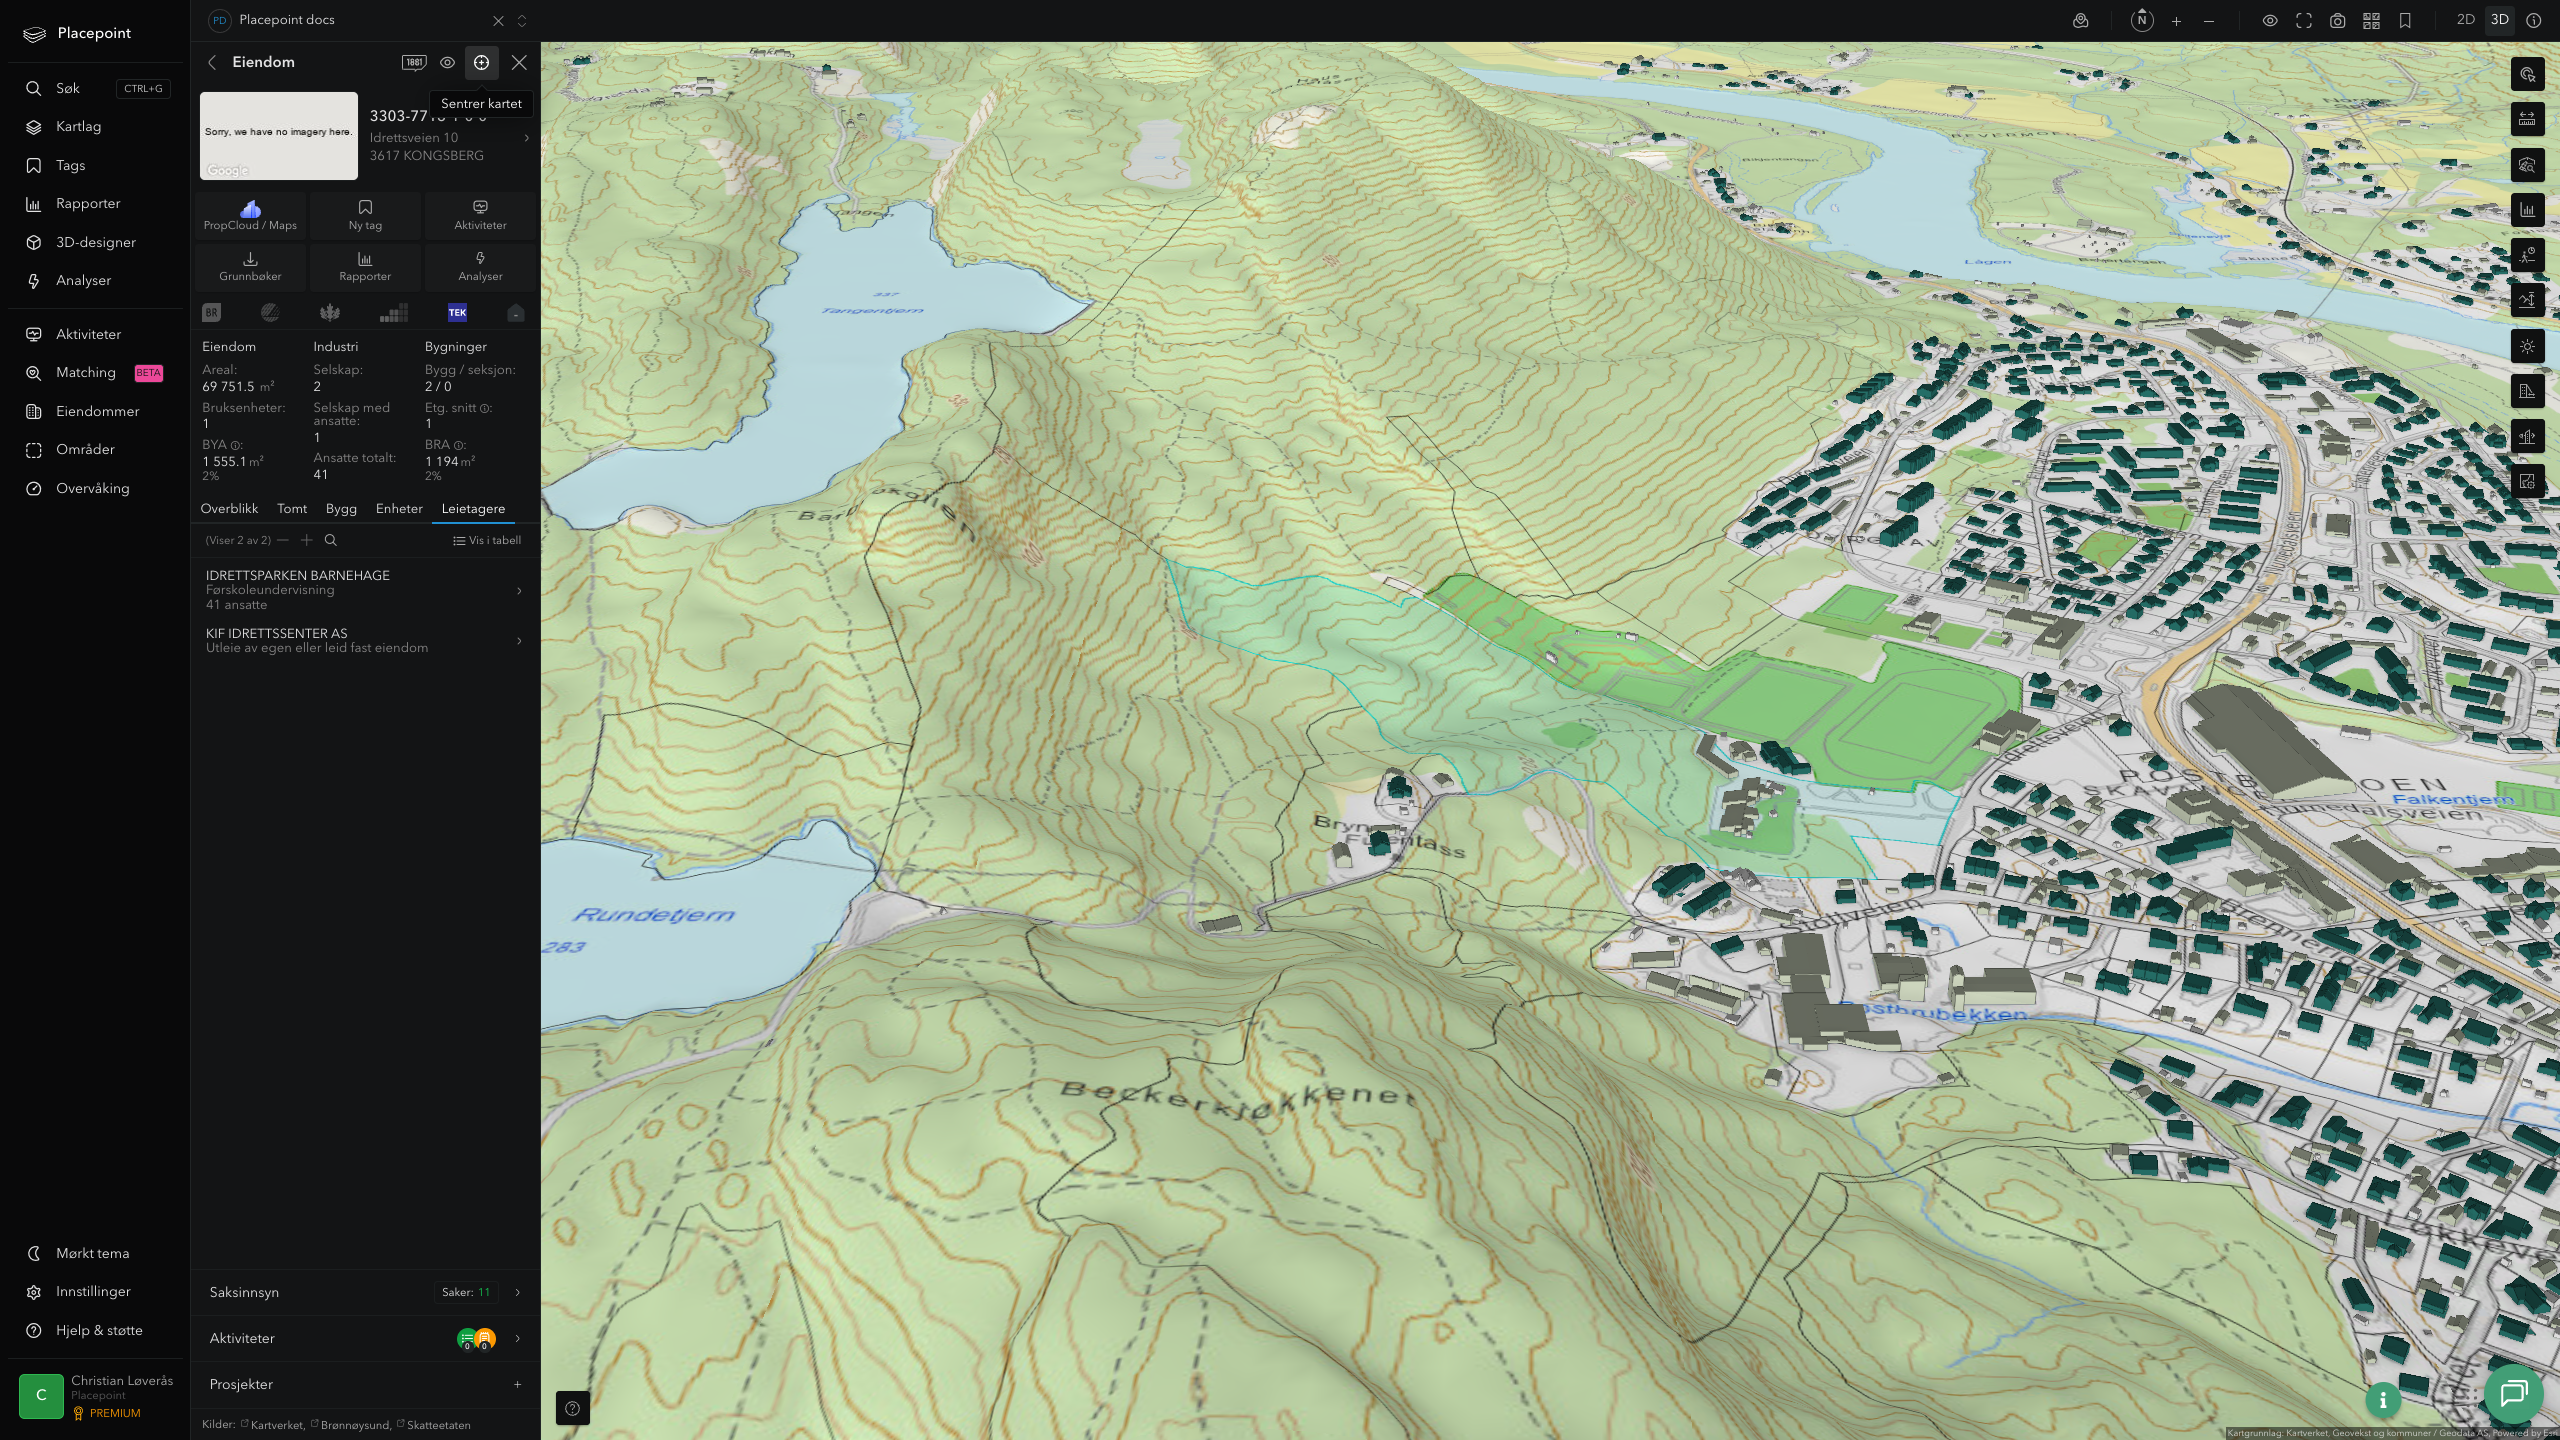Open Placepoint docs tab switcher arrows

click(x=522, y=20)
